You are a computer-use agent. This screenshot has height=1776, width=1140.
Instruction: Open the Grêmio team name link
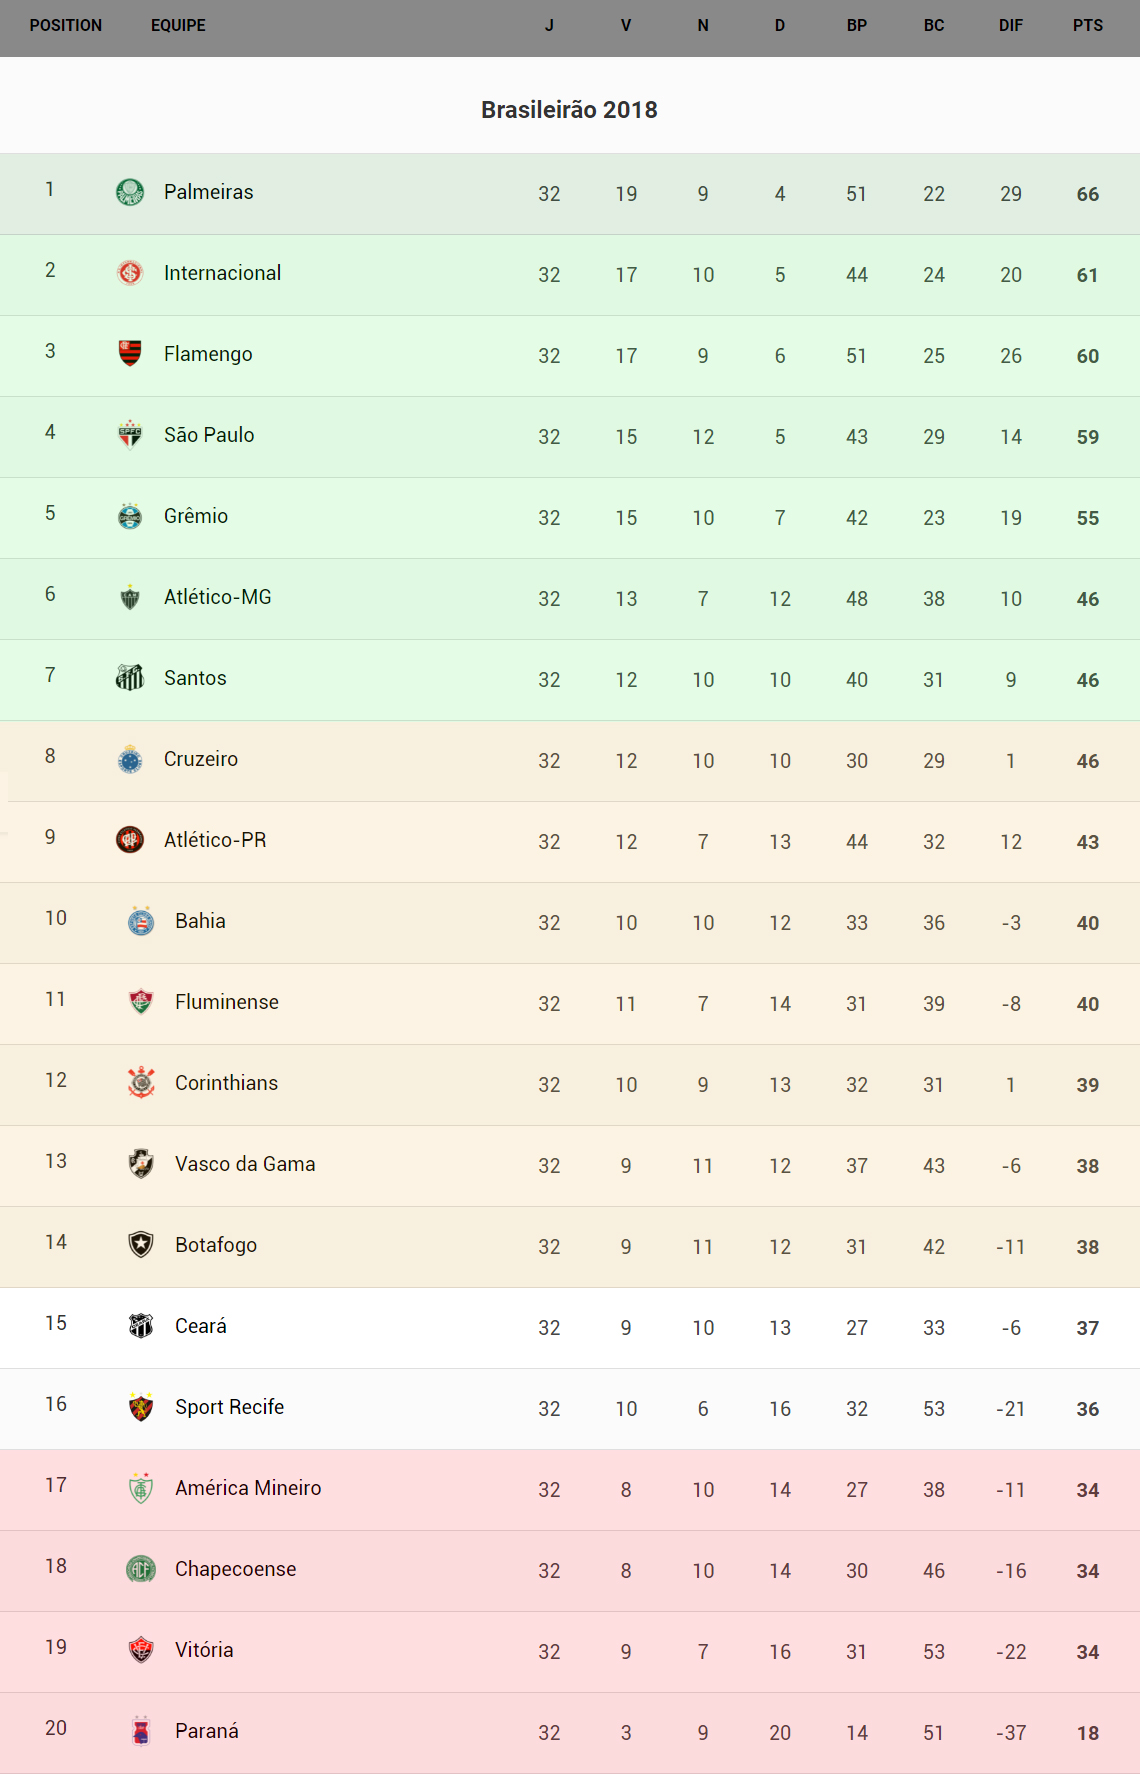tap(196, 516)
